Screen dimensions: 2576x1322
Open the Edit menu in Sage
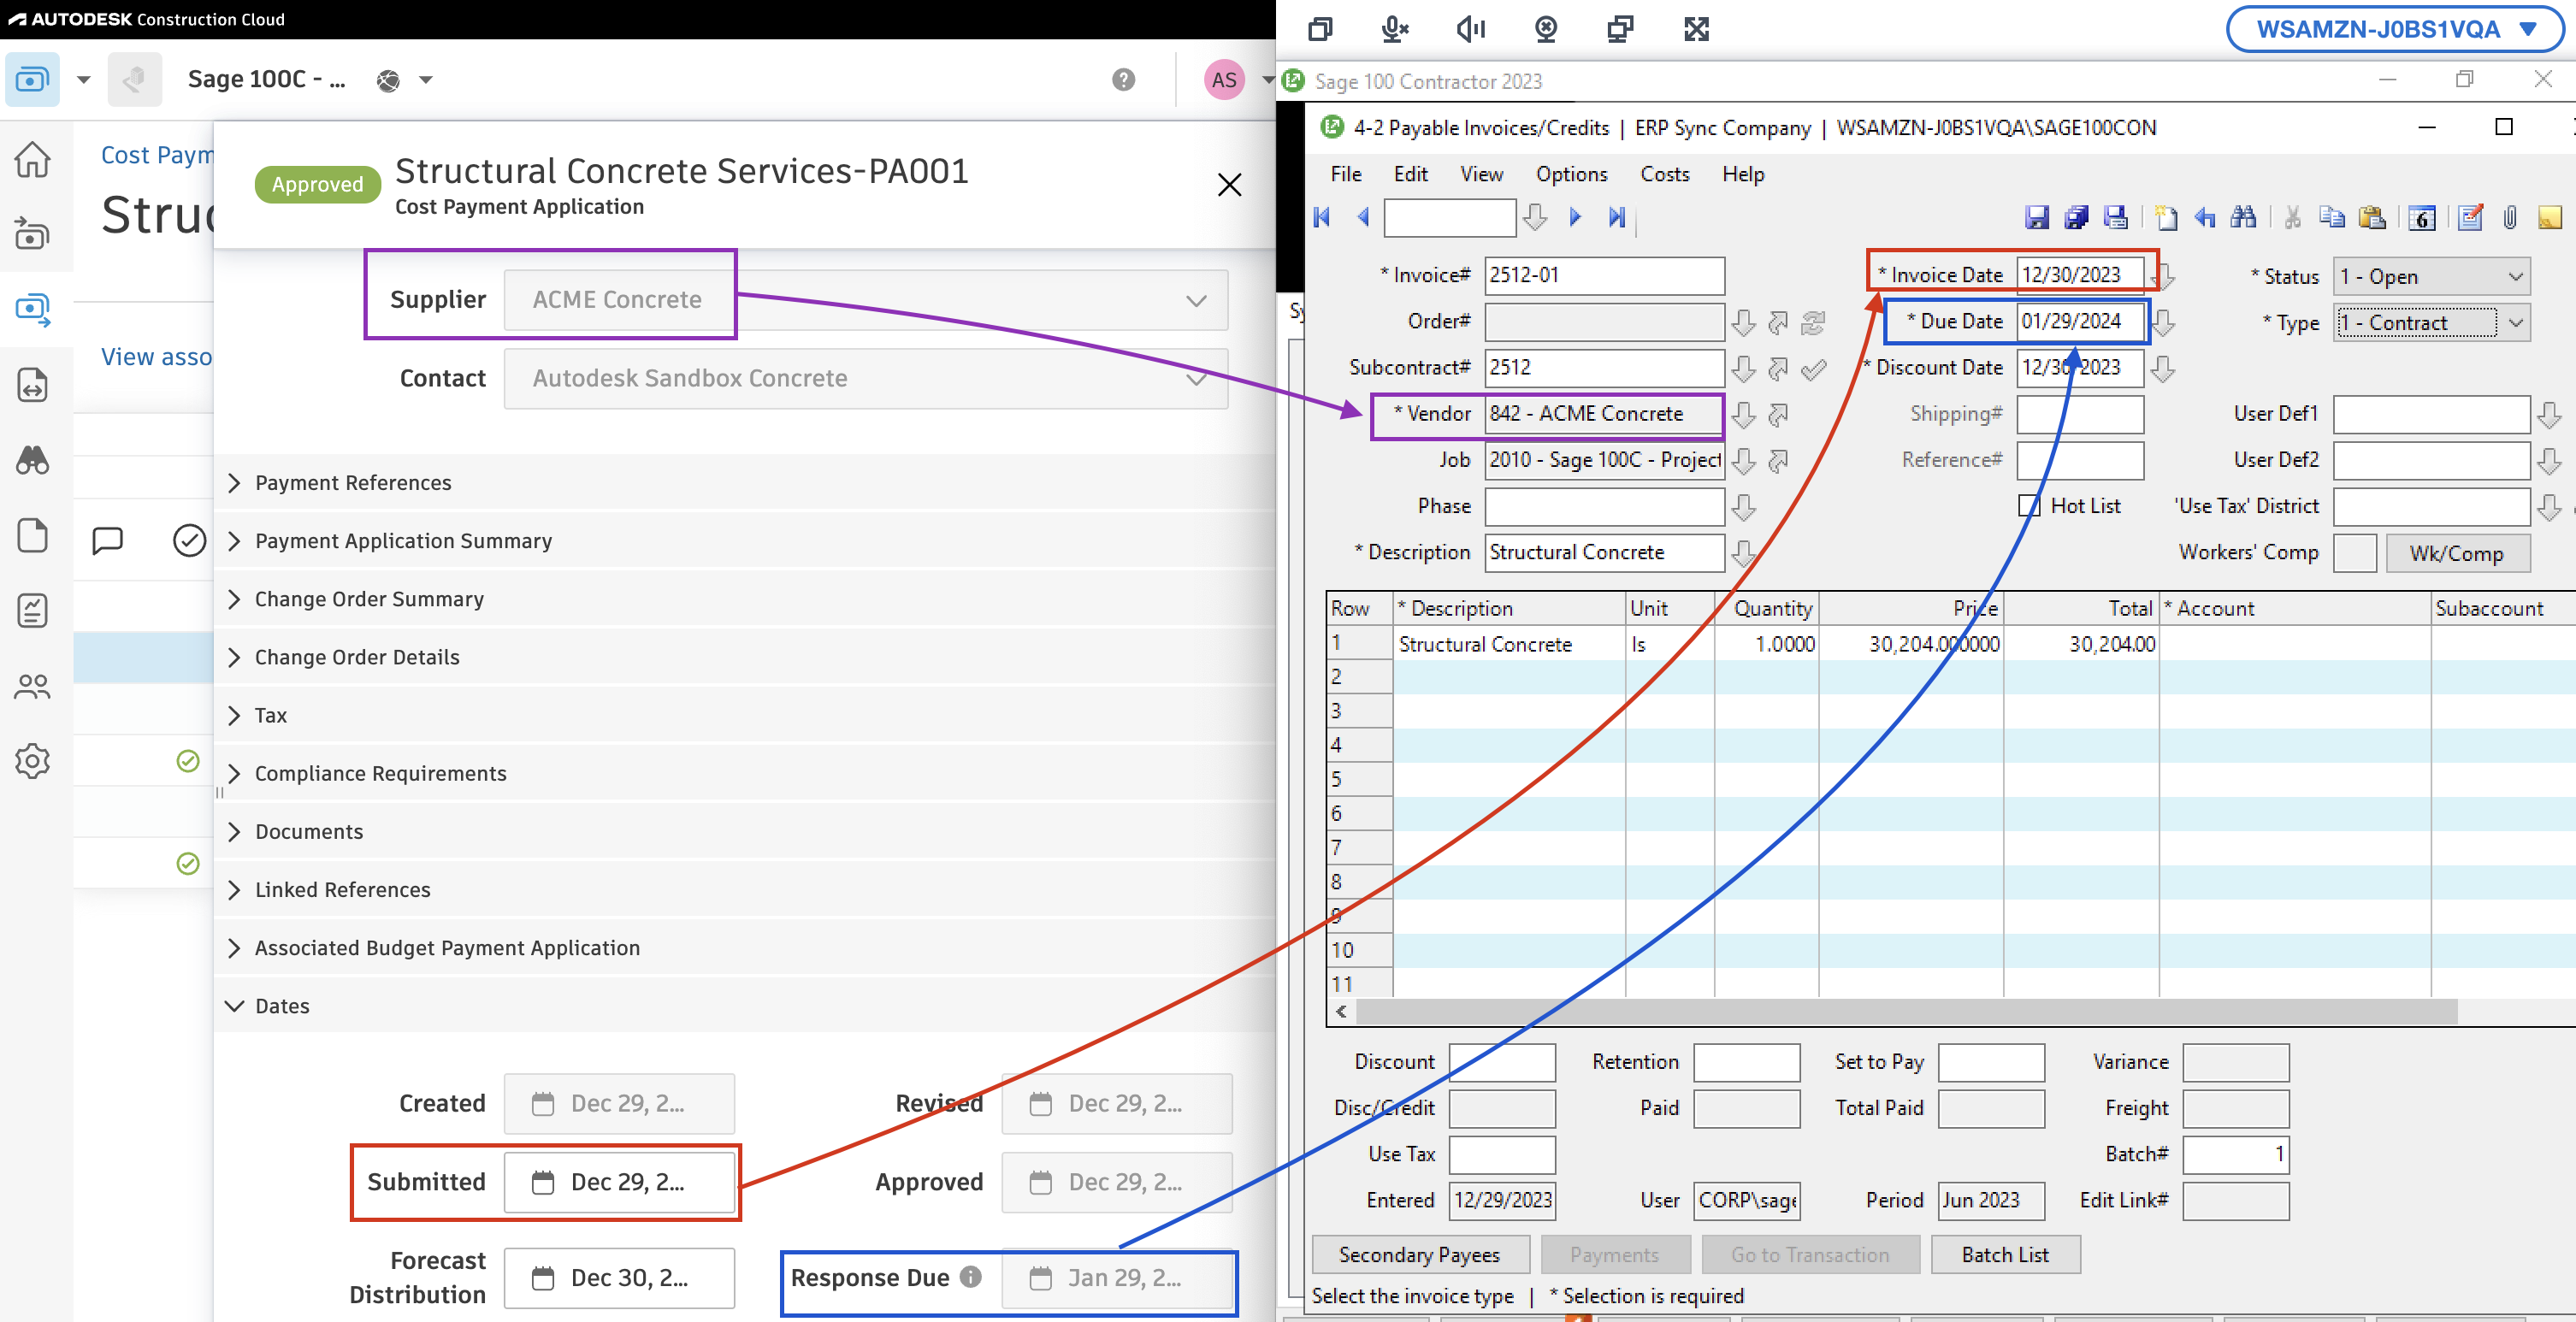[1410, 174]
